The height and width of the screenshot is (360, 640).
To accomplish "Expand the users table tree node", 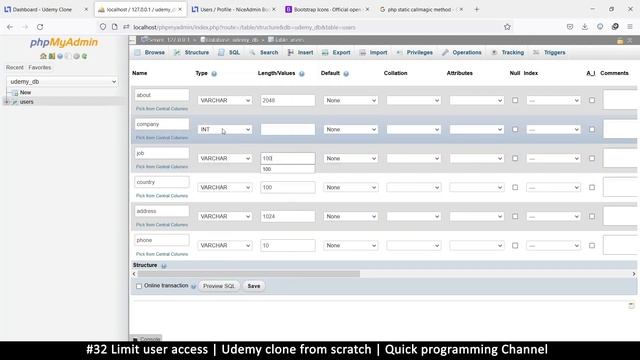I will (x=7, y=102).
